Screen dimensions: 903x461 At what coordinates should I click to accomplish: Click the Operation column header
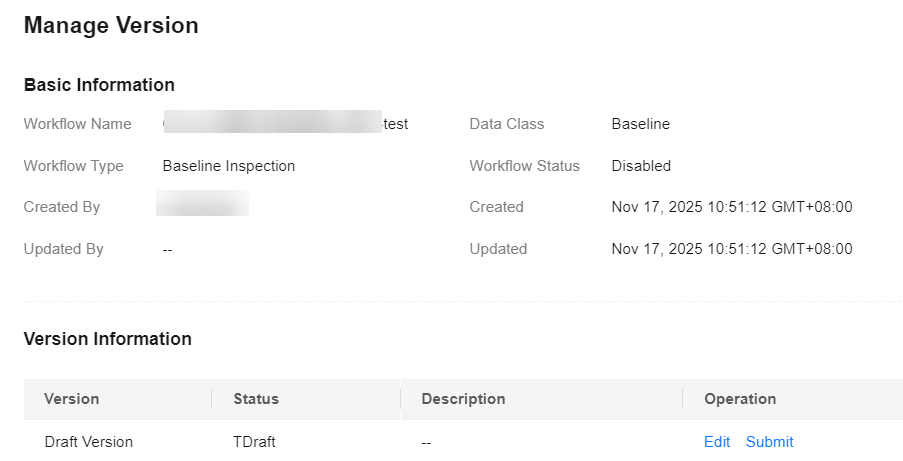point(740,399)
